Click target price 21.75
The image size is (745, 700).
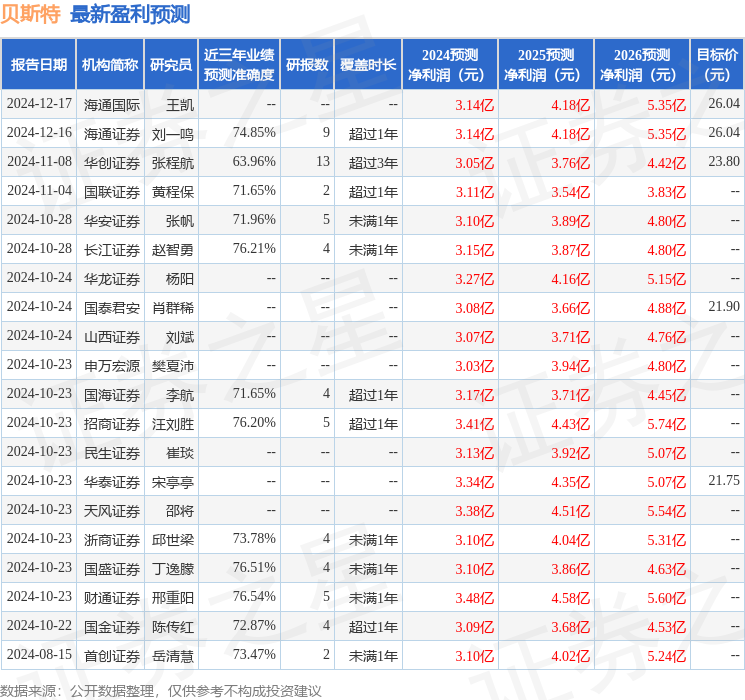[724, 480]
